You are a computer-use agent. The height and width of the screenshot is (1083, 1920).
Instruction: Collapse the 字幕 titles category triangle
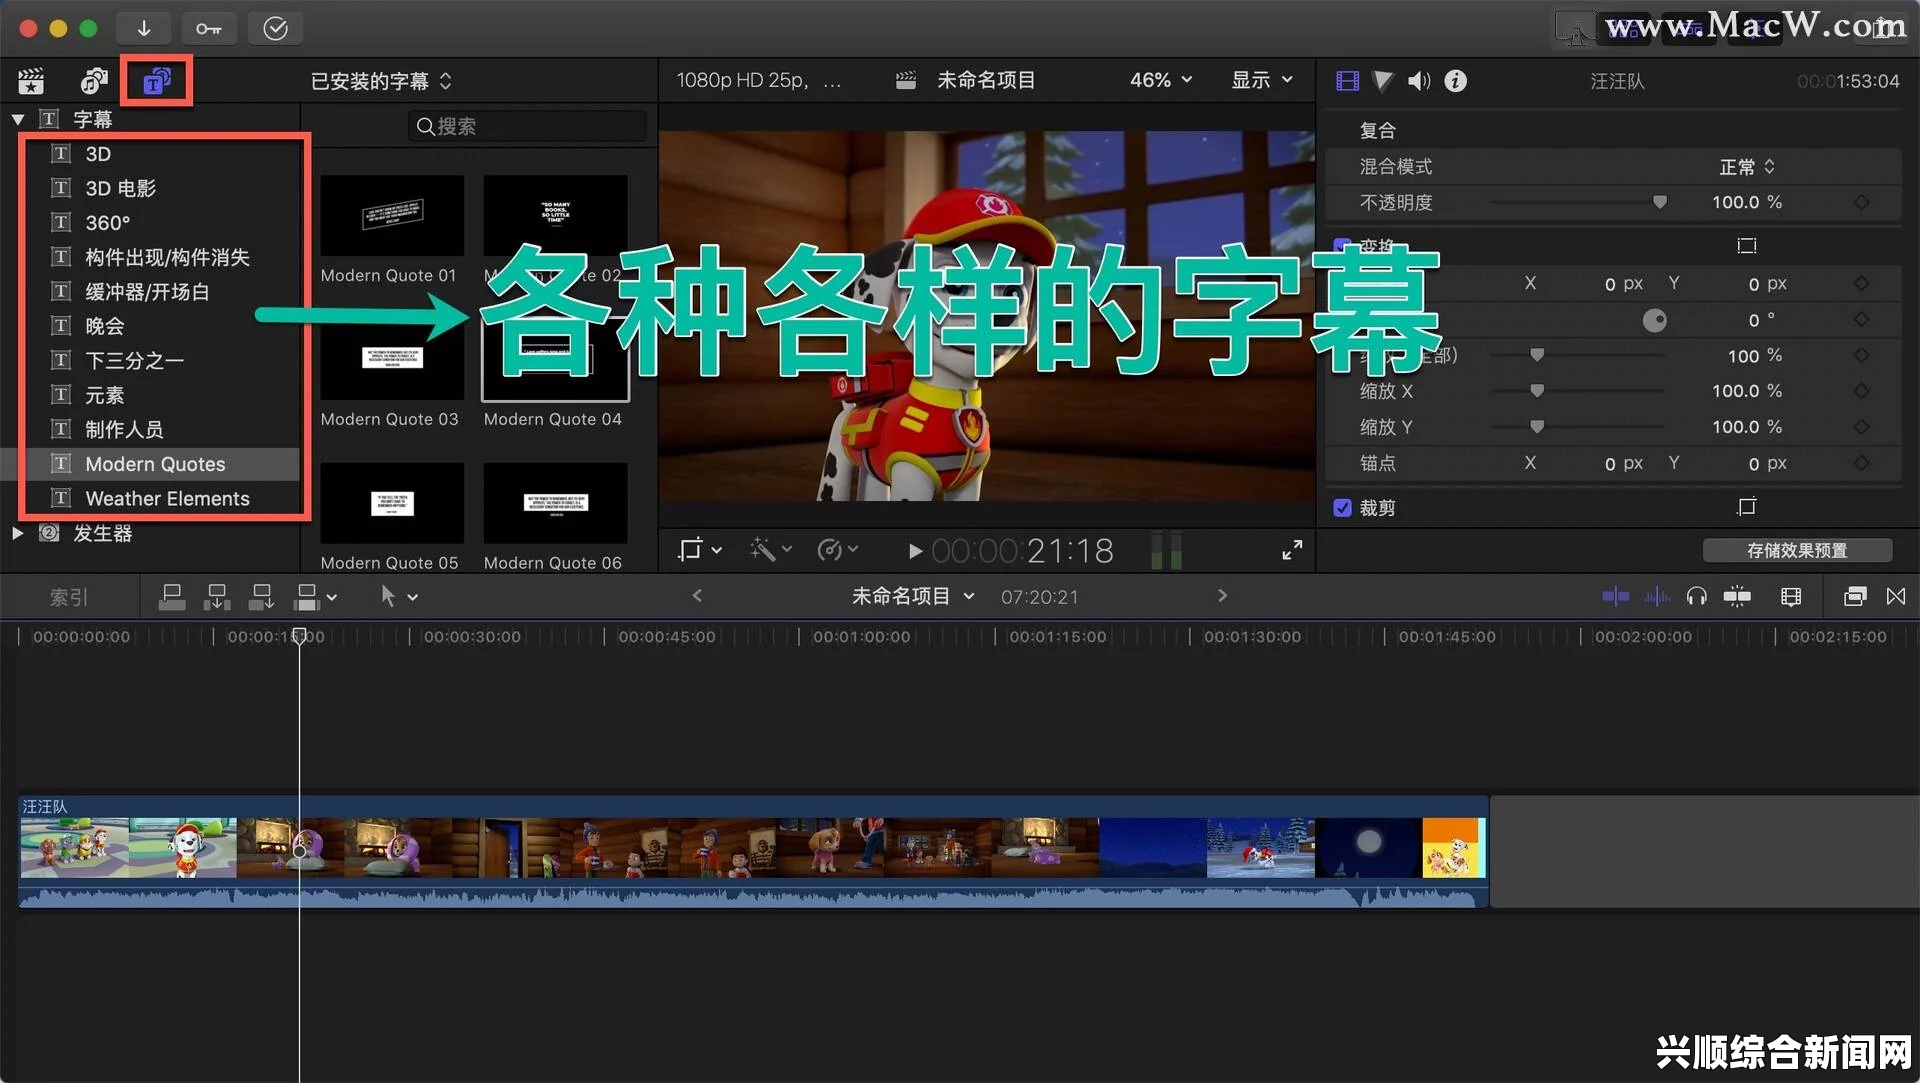point(18,120)
